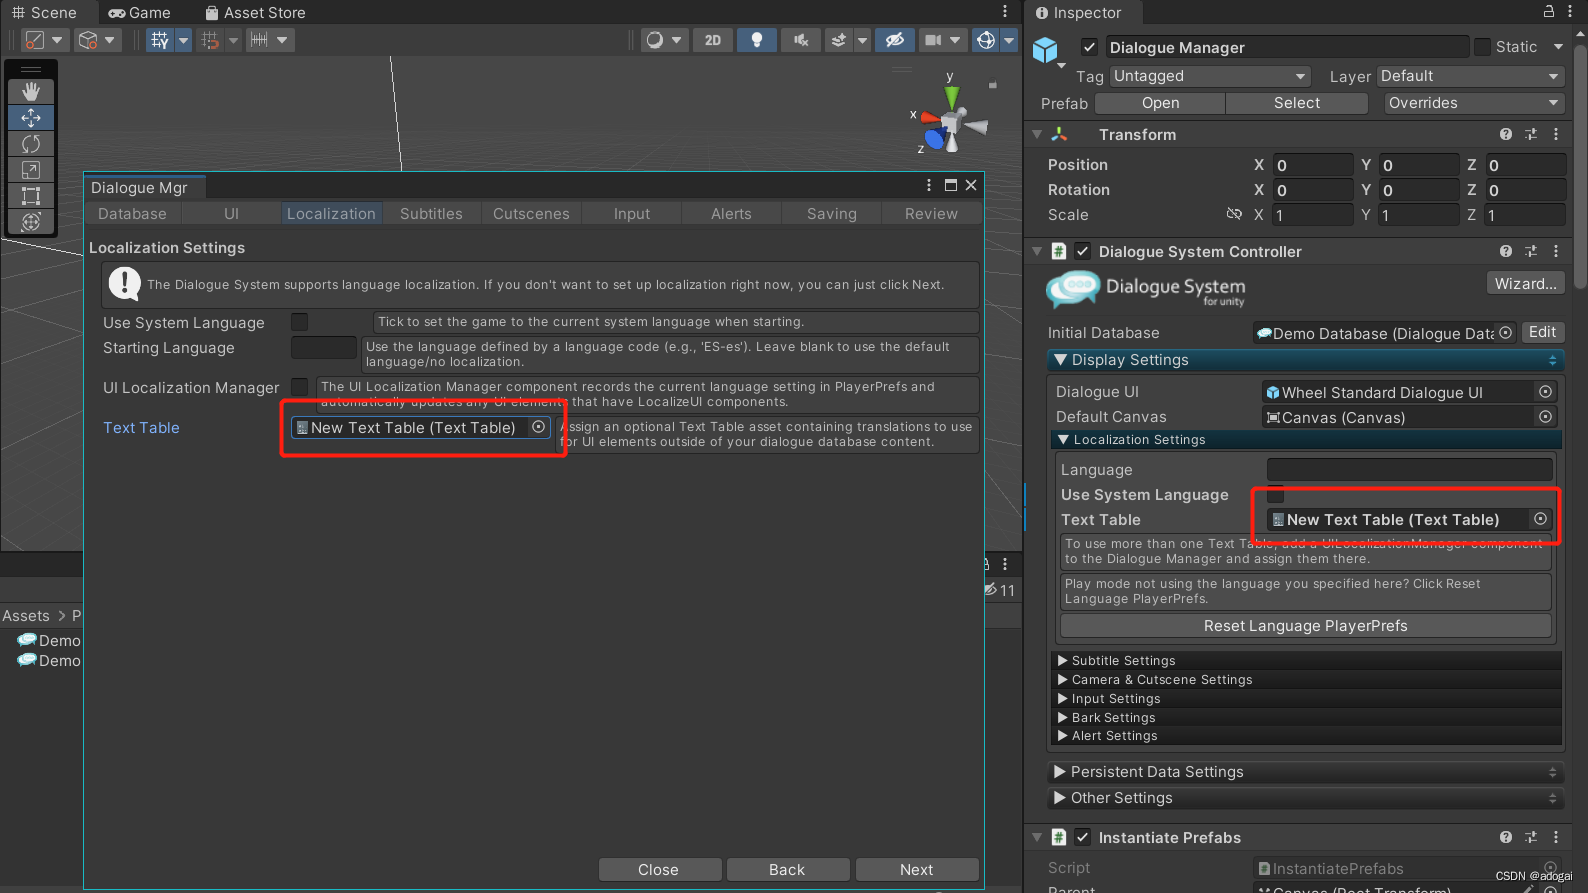Open the prefab Overrides dropdown

pos(1474,103)
